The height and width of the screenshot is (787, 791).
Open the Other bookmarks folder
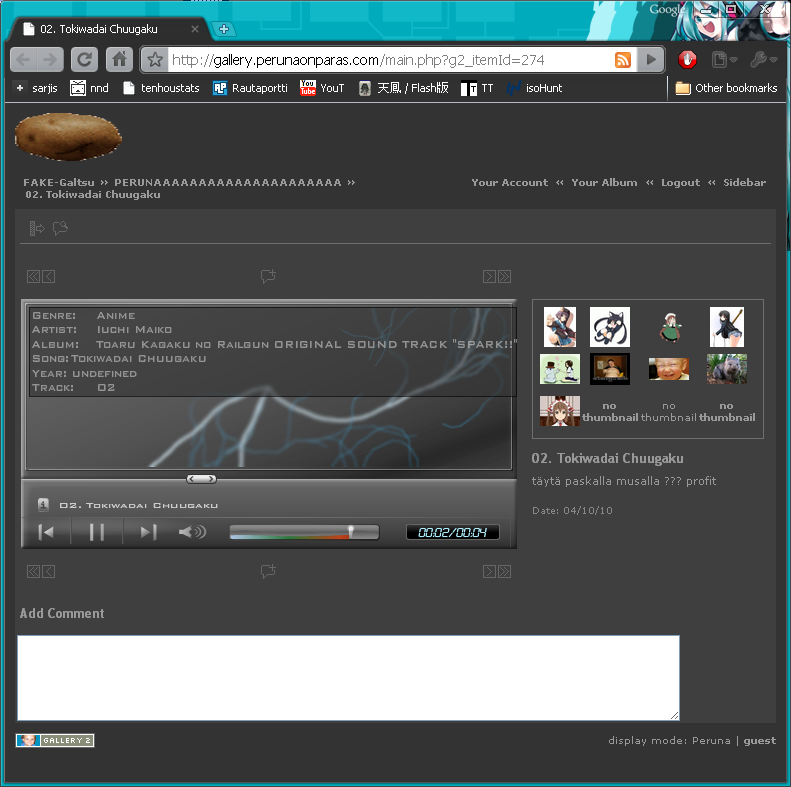pyautogui.click(x=726, y=88)
